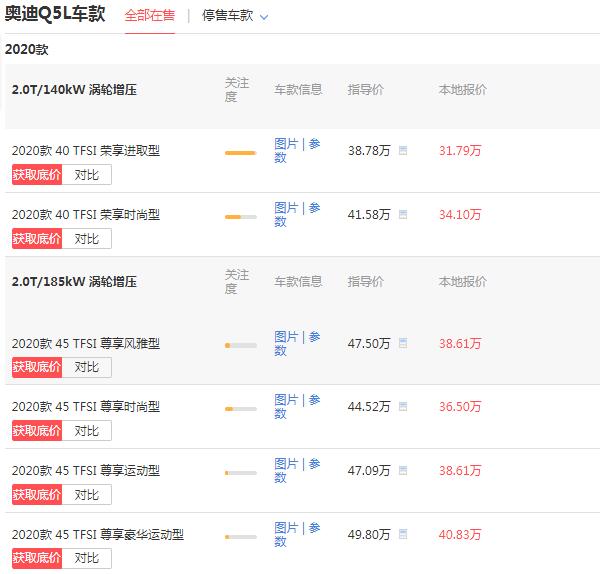600x574 pixels.
Task: Open 参数 link for 40 TFSI 荣享进取型
Action: coord(314,144)
